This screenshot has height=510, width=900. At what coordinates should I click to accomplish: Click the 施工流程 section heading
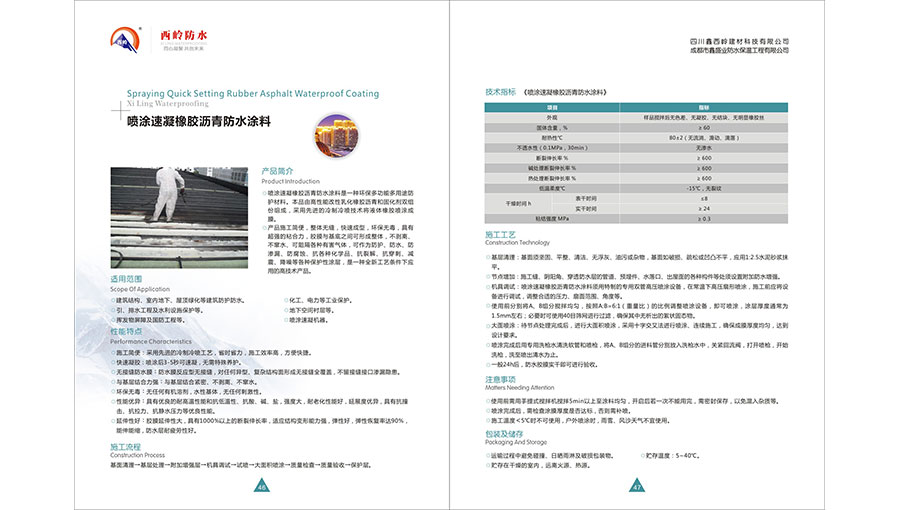pos(125,446)
